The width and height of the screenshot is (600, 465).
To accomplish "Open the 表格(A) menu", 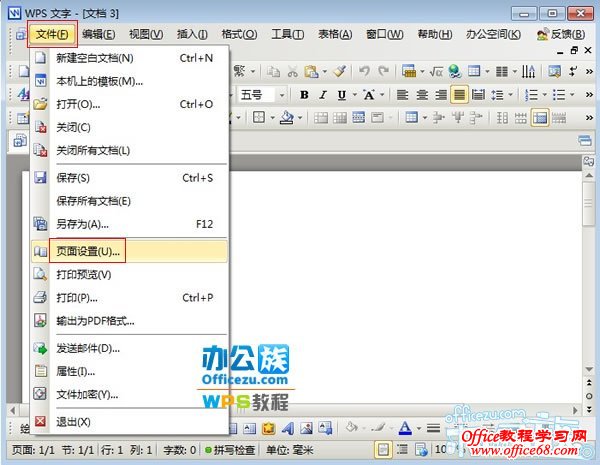I will click(335, 34).
